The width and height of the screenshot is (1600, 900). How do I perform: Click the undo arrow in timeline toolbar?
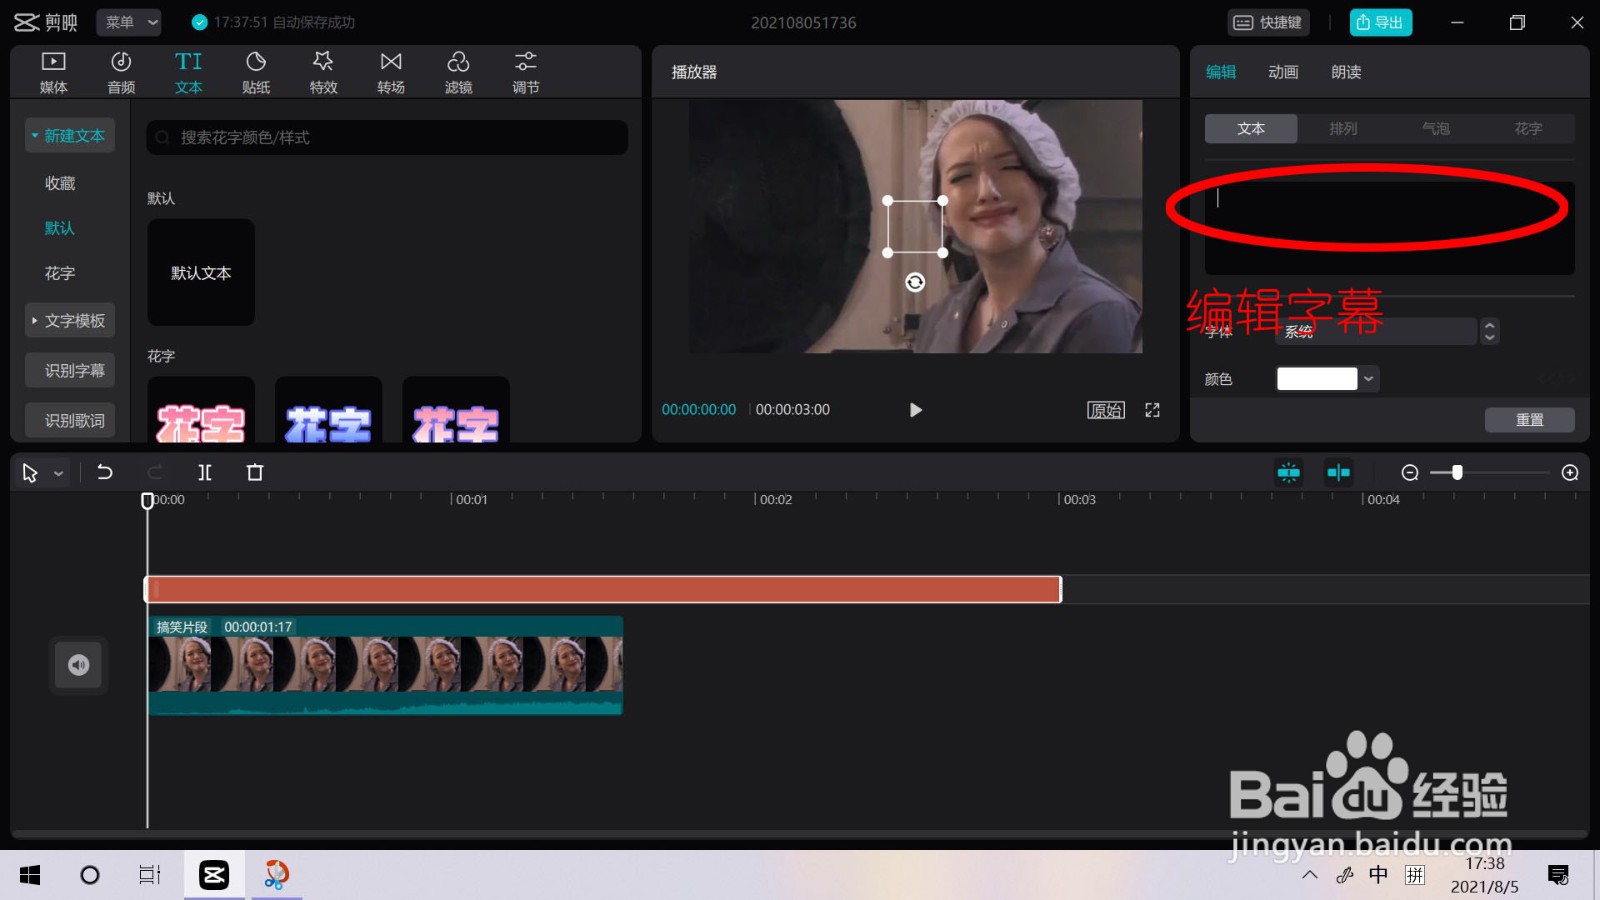(105, 472)
